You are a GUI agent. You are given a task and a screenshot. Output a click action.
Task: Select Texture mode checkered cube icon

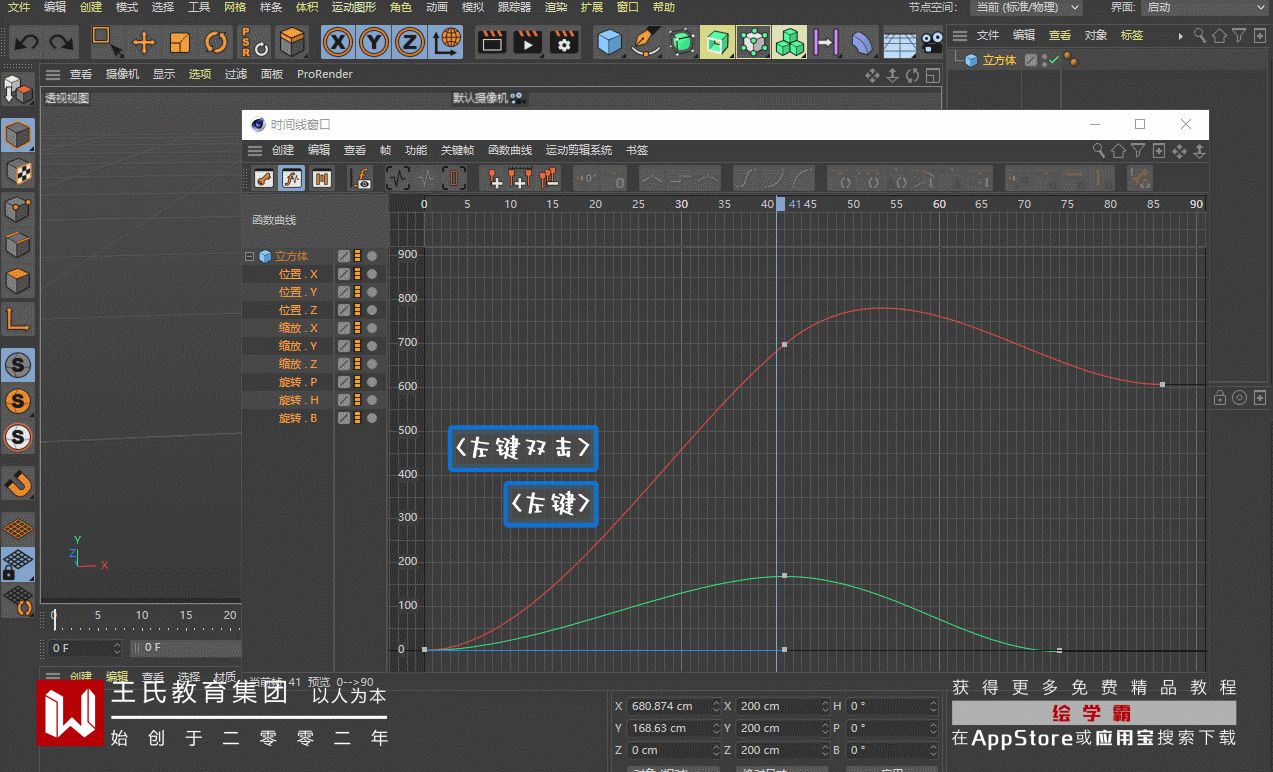coord(18,172)
